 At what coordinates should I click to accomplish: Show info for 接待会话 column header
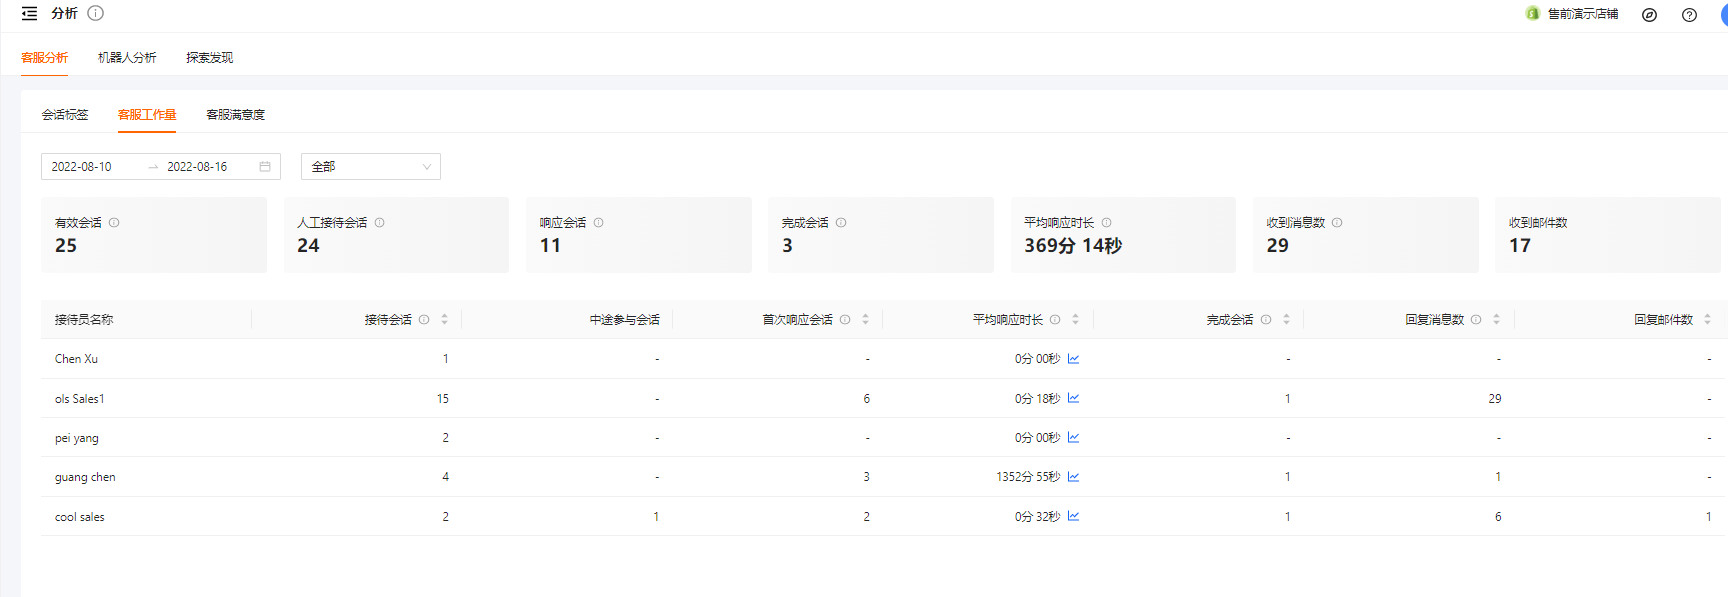pyautogui.click(x=424, y=320)
